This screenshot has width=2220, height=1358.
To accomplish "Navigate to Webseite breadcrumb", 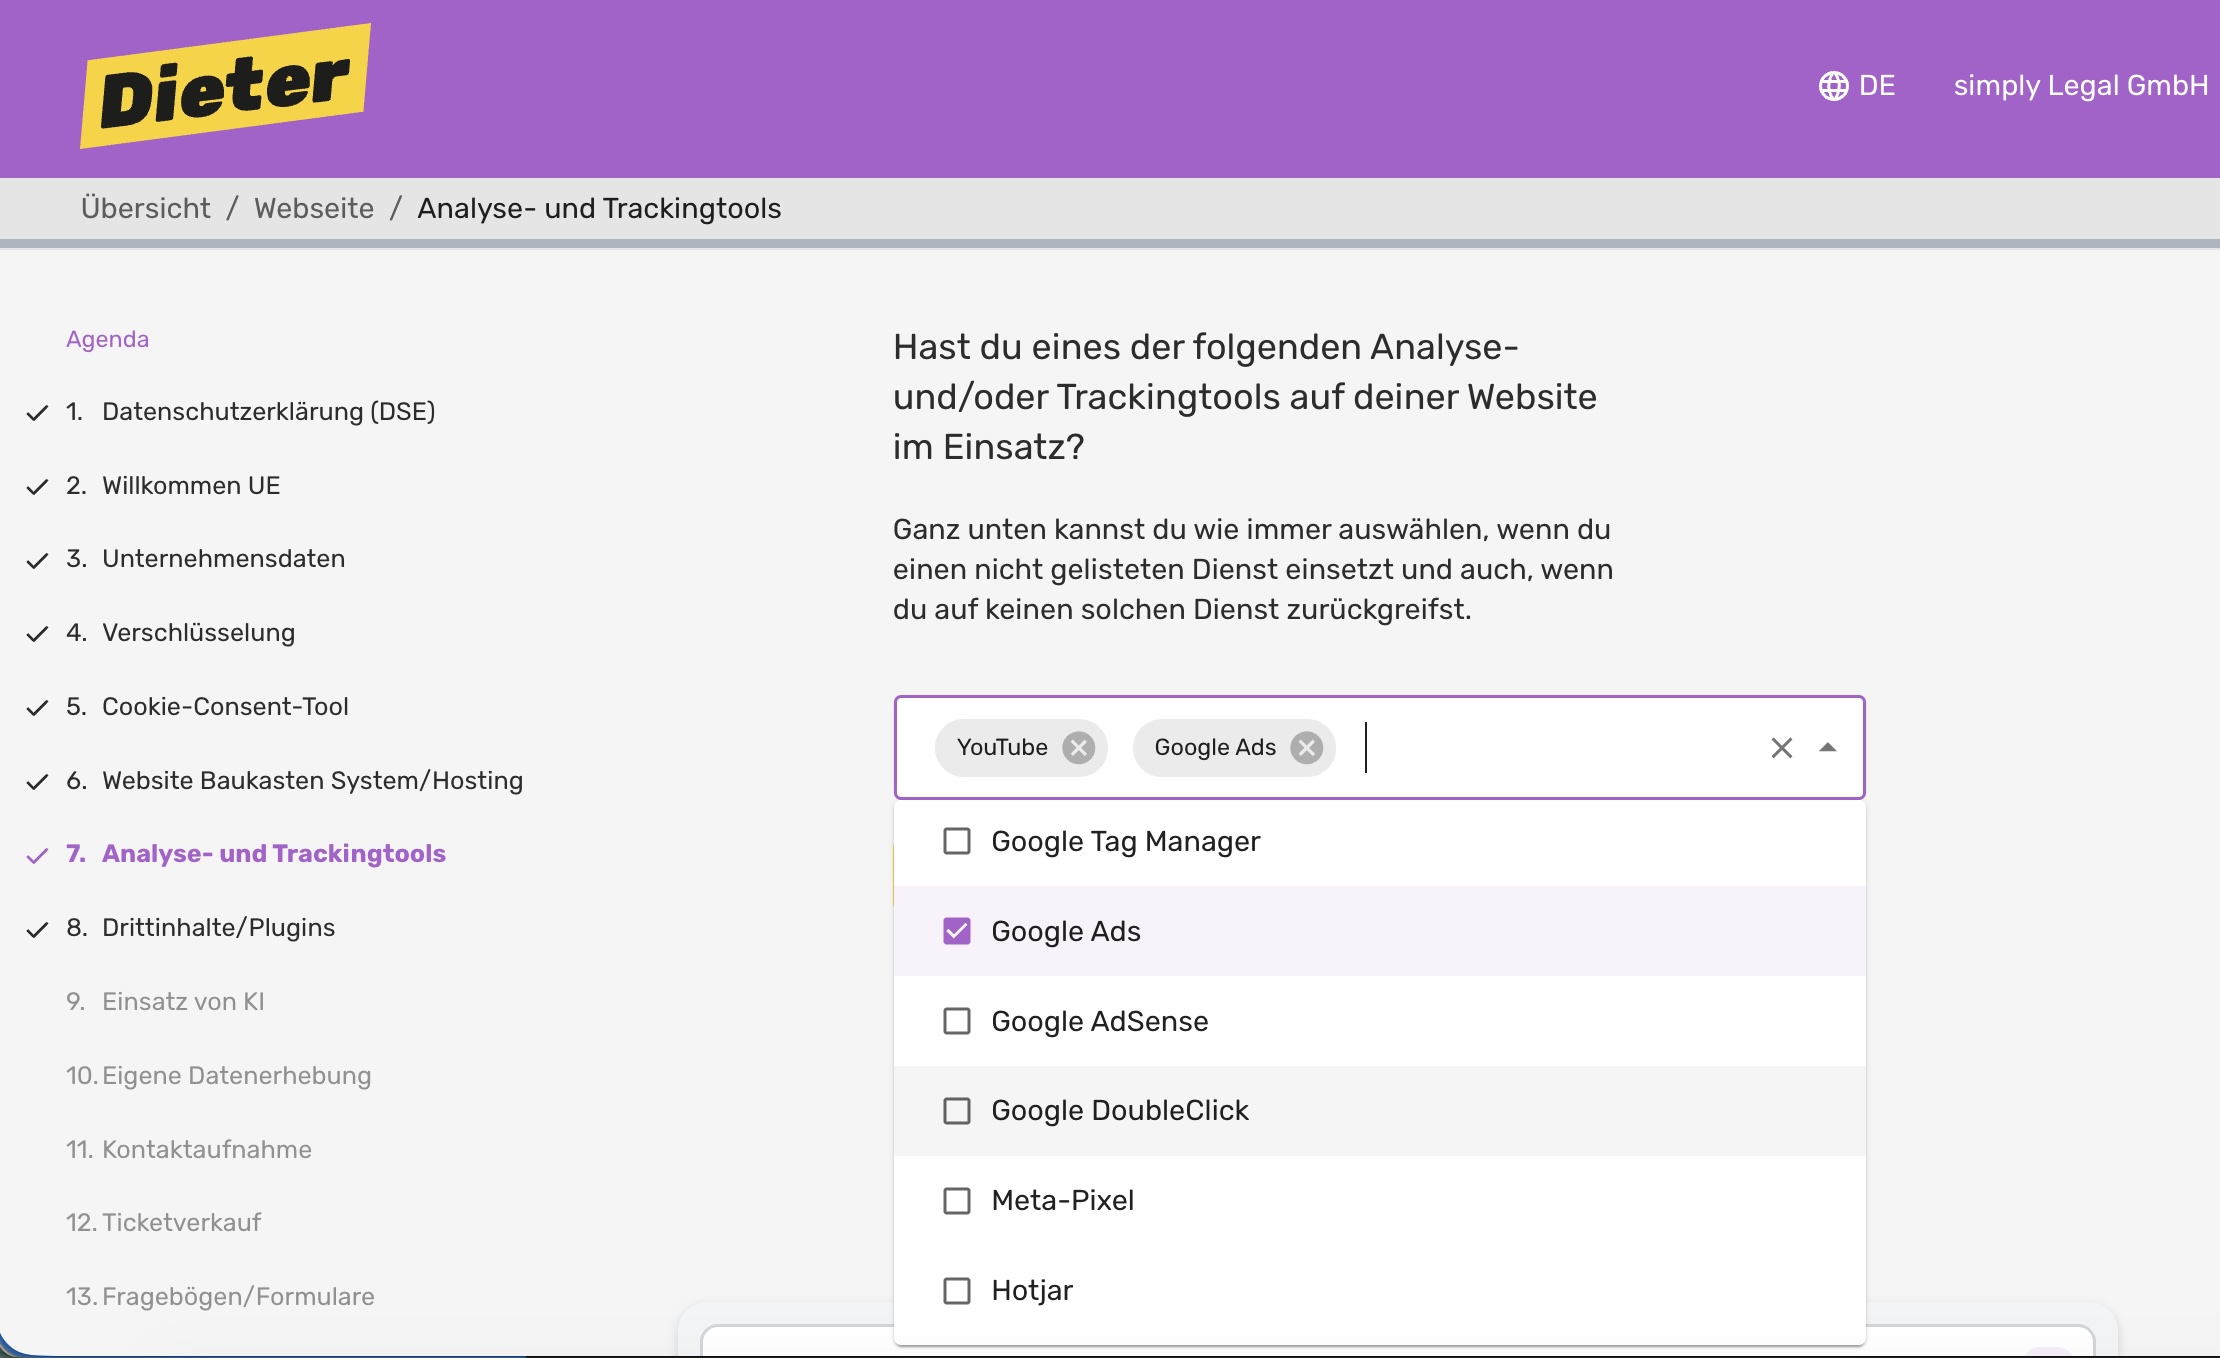I will [314, 208].
